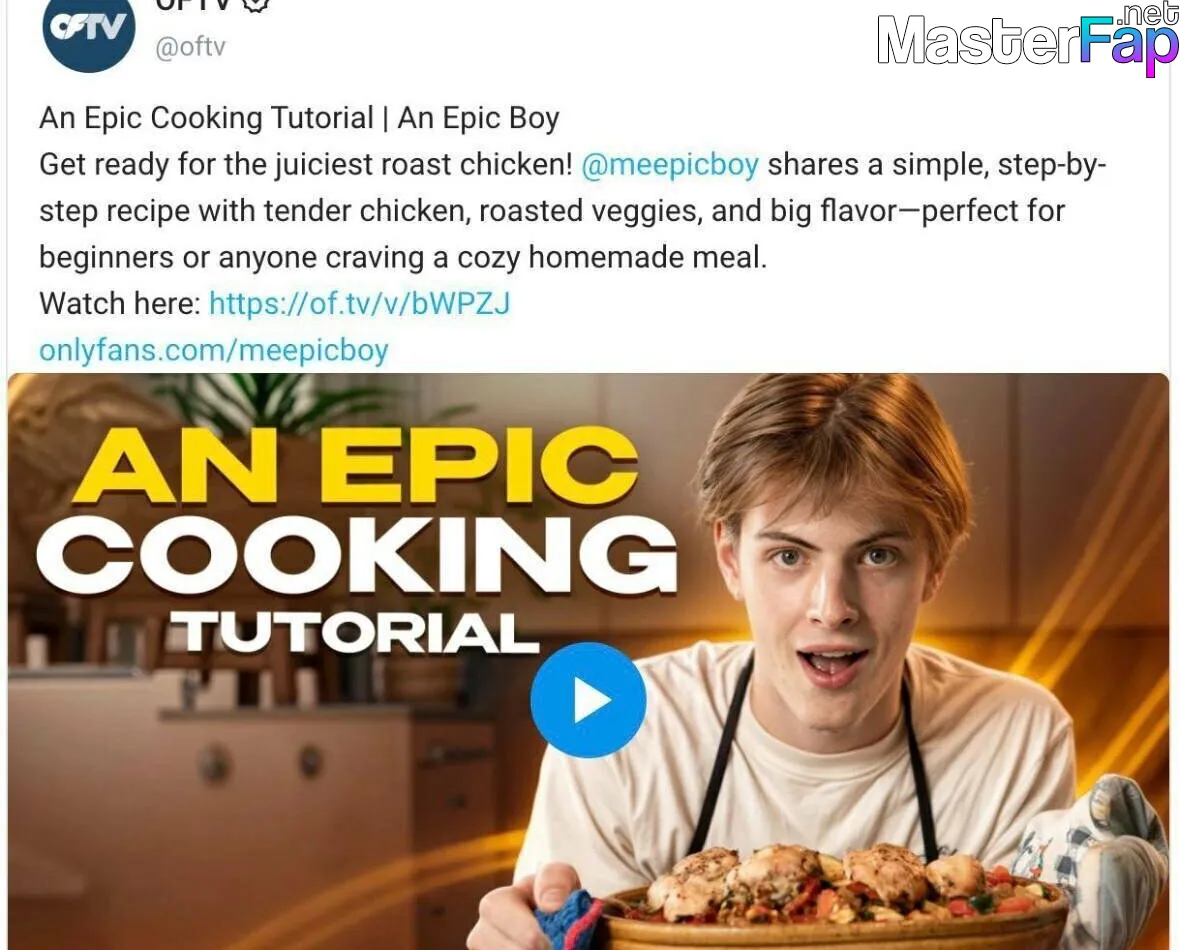Screen dimensions: 1179x950
Task: Click the yellow AN EPIC thumbnail text
Action: click(356, 465)
